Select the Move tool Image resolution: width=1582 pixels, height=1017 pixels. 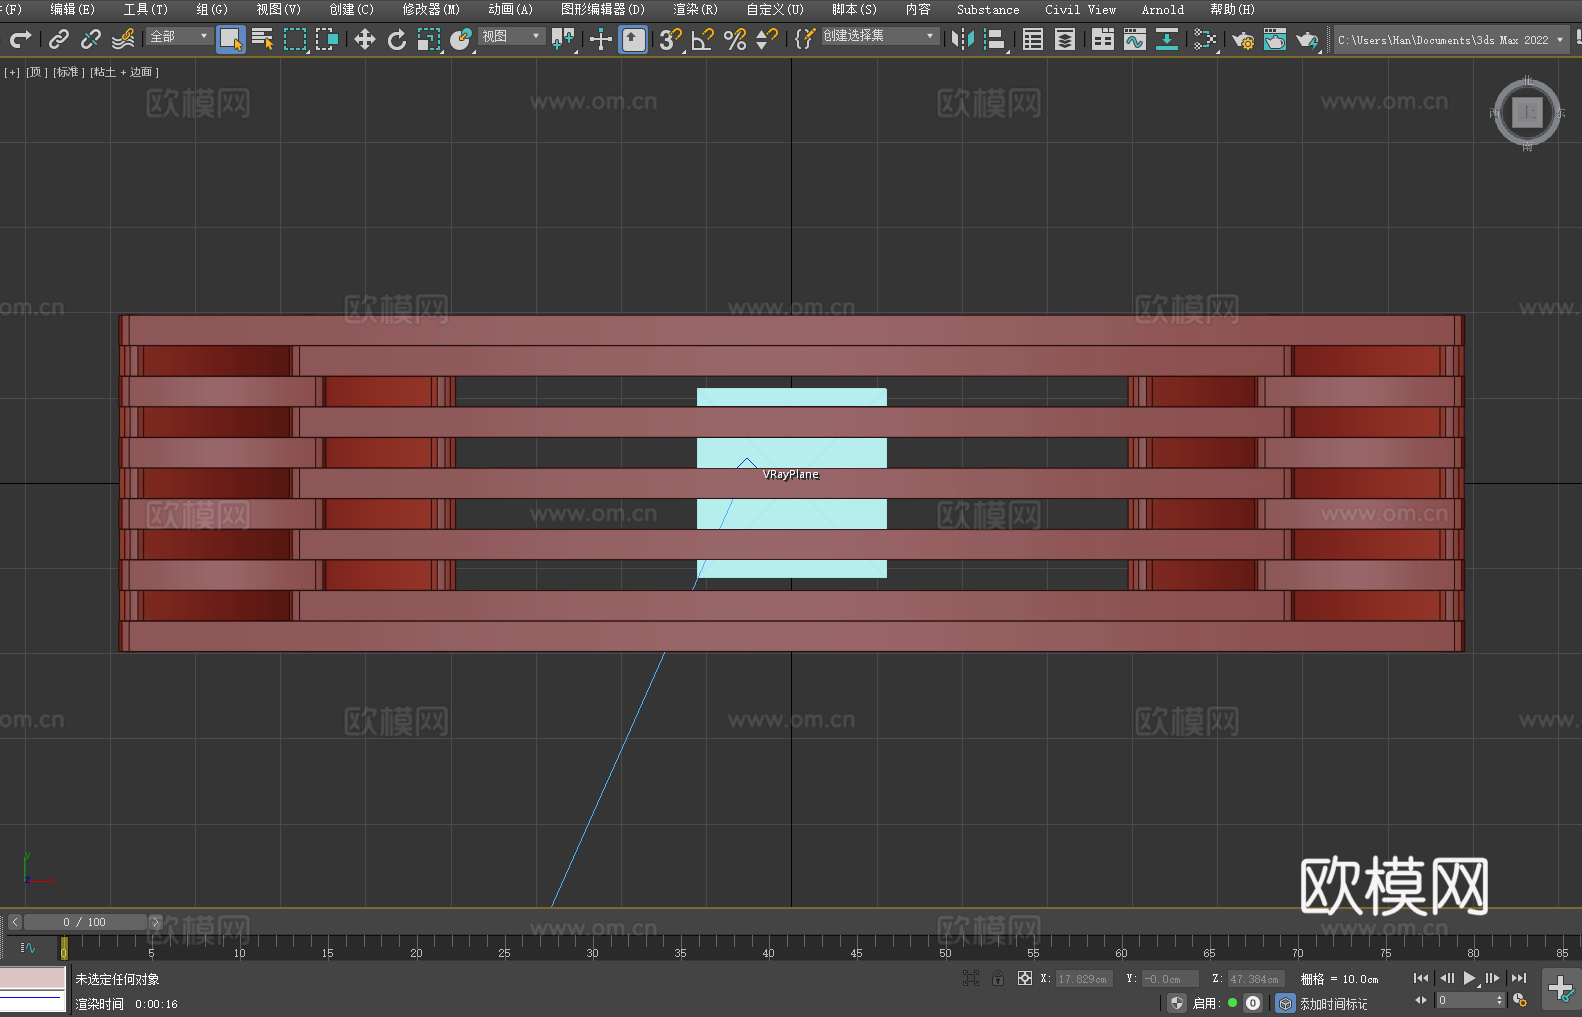click(x=365, y=39)
